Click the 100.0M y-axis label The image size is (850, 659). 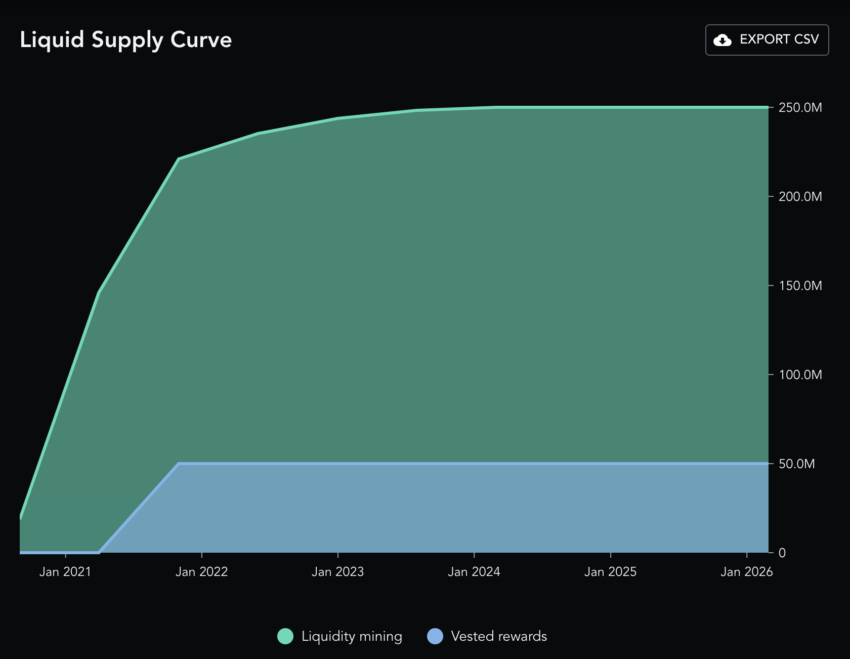pos(800,374)
